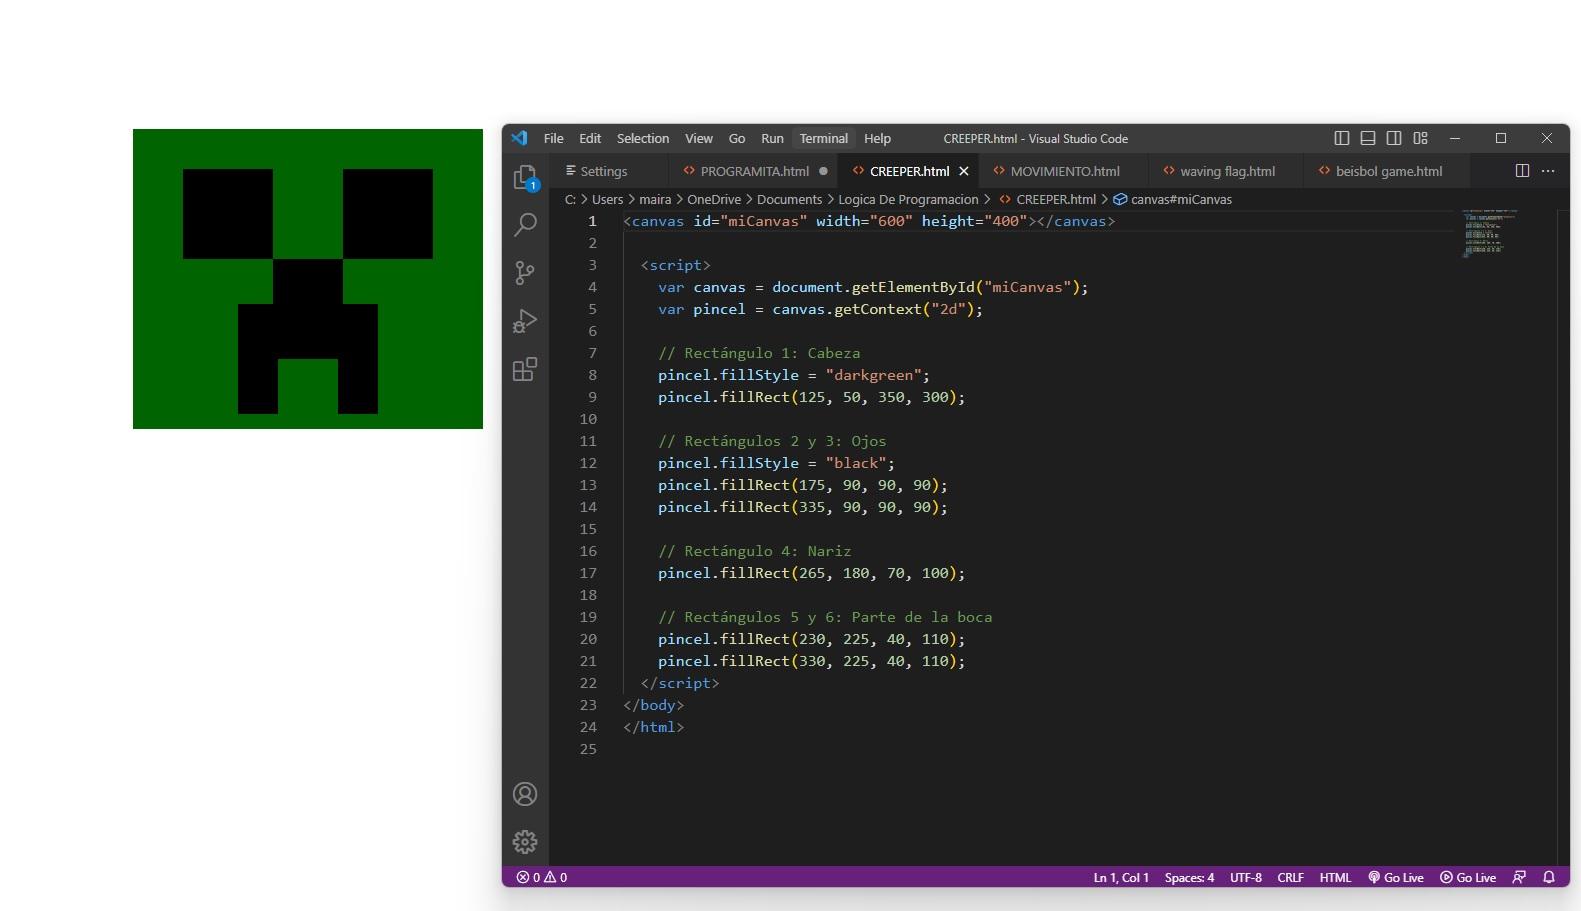This screenshot has width=1581, height=911.
Task: Click the canvas#miCanvas breadcrumb symbol
Action: 1172,199
